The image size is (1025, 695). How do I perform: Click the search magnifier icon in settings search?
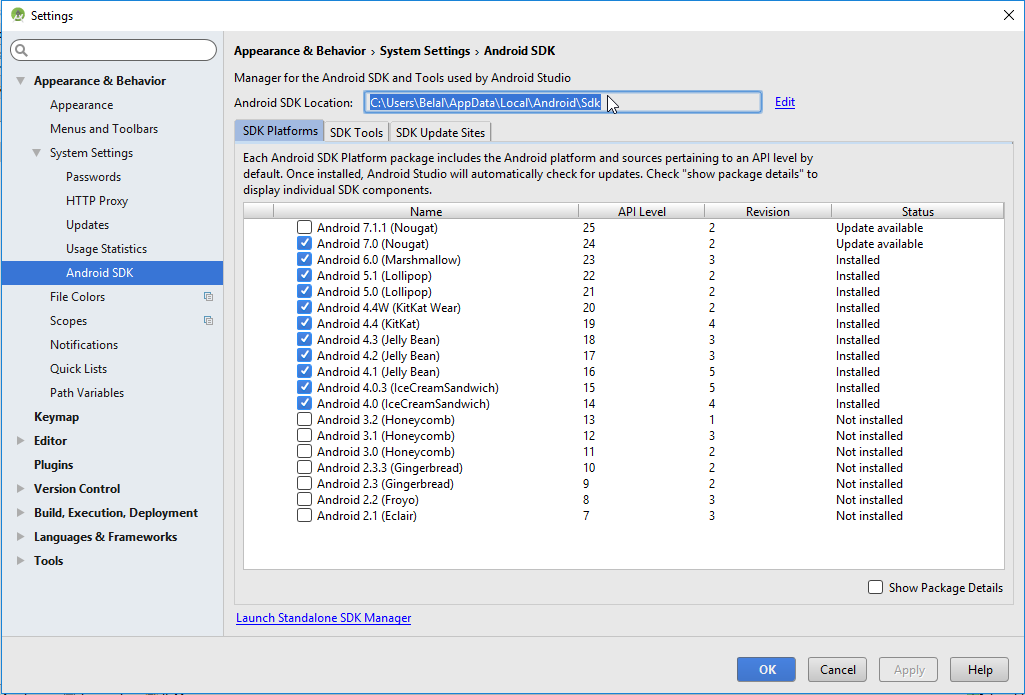[22, 50]
